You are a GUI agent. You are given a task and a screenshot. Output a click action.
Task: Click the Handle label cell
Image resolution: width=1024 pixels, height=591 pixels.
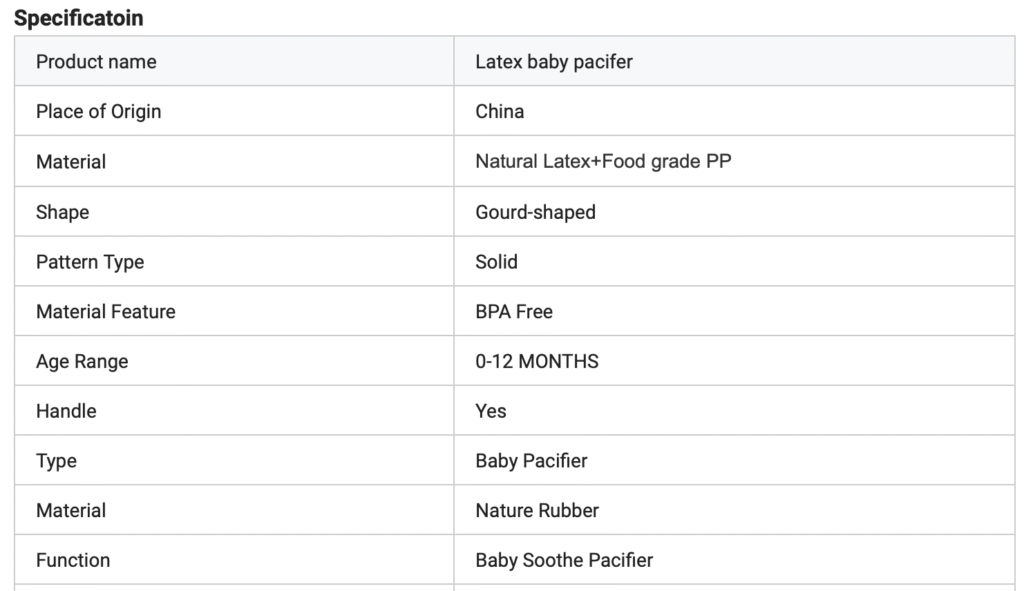tap(66, 411)
